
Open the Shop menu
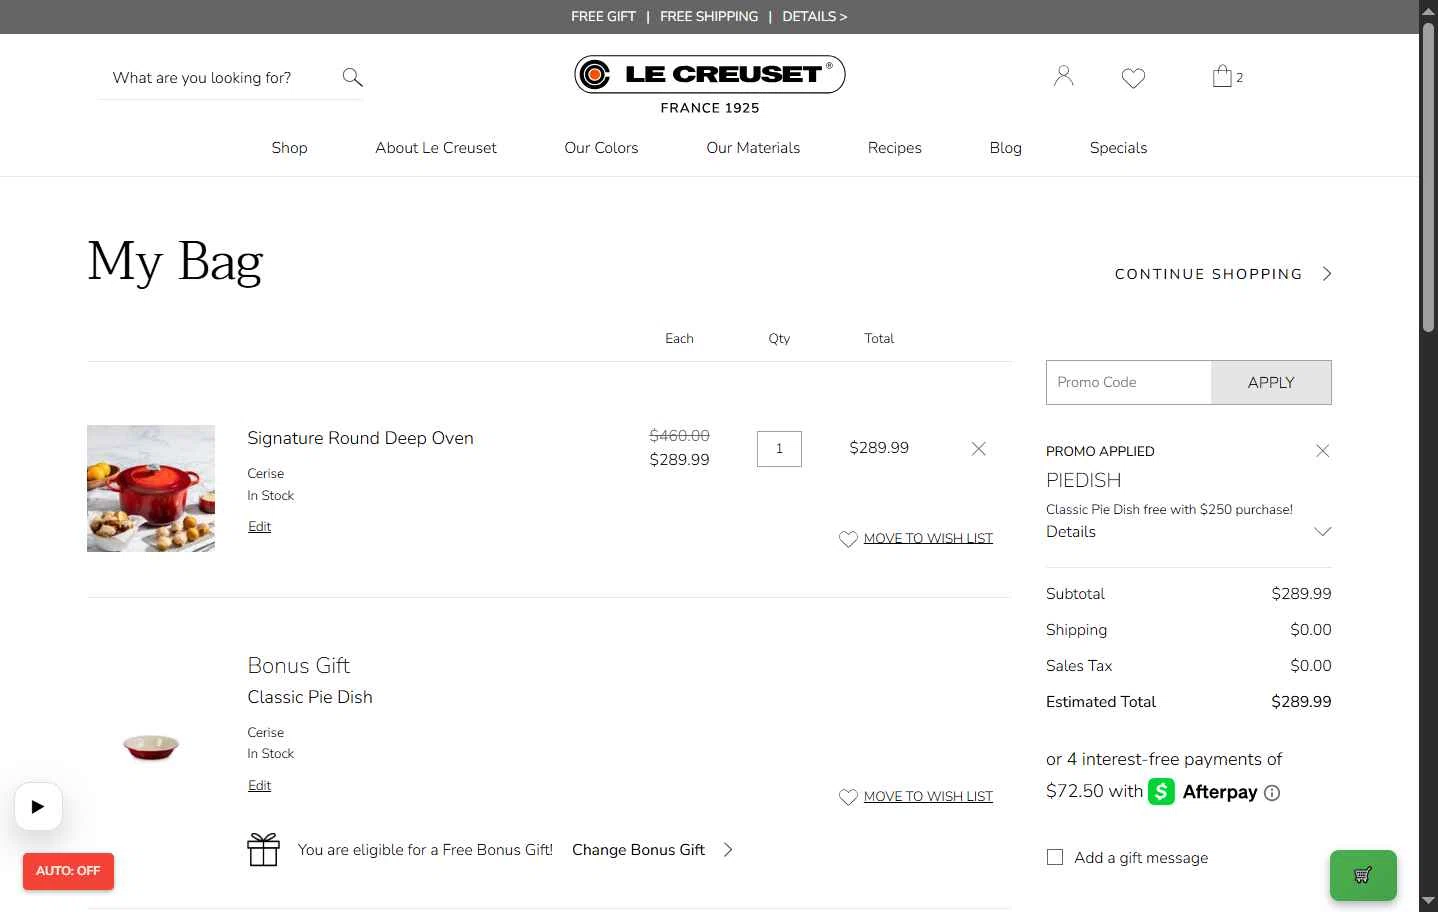(289, 148)
